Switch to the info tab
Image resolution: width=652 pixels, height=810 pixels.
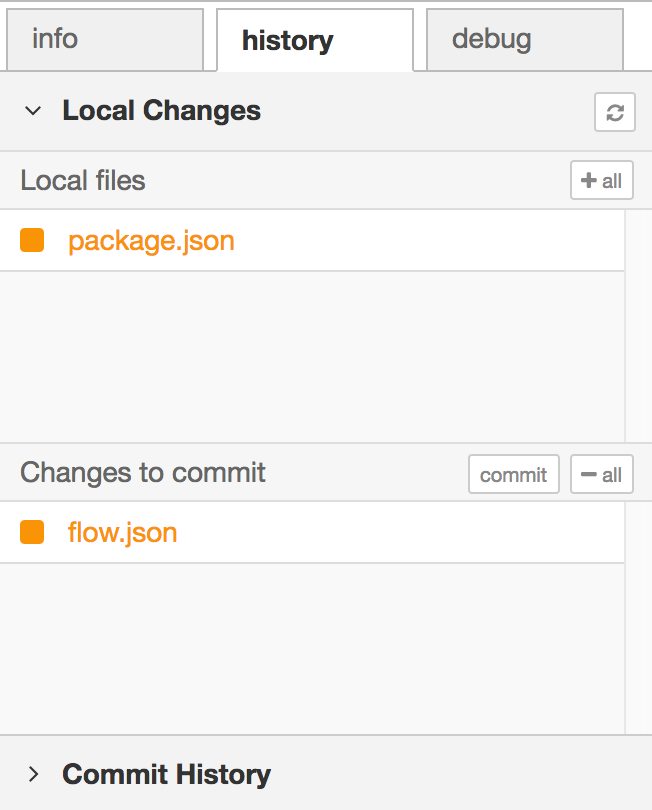[x=55, y=40]
